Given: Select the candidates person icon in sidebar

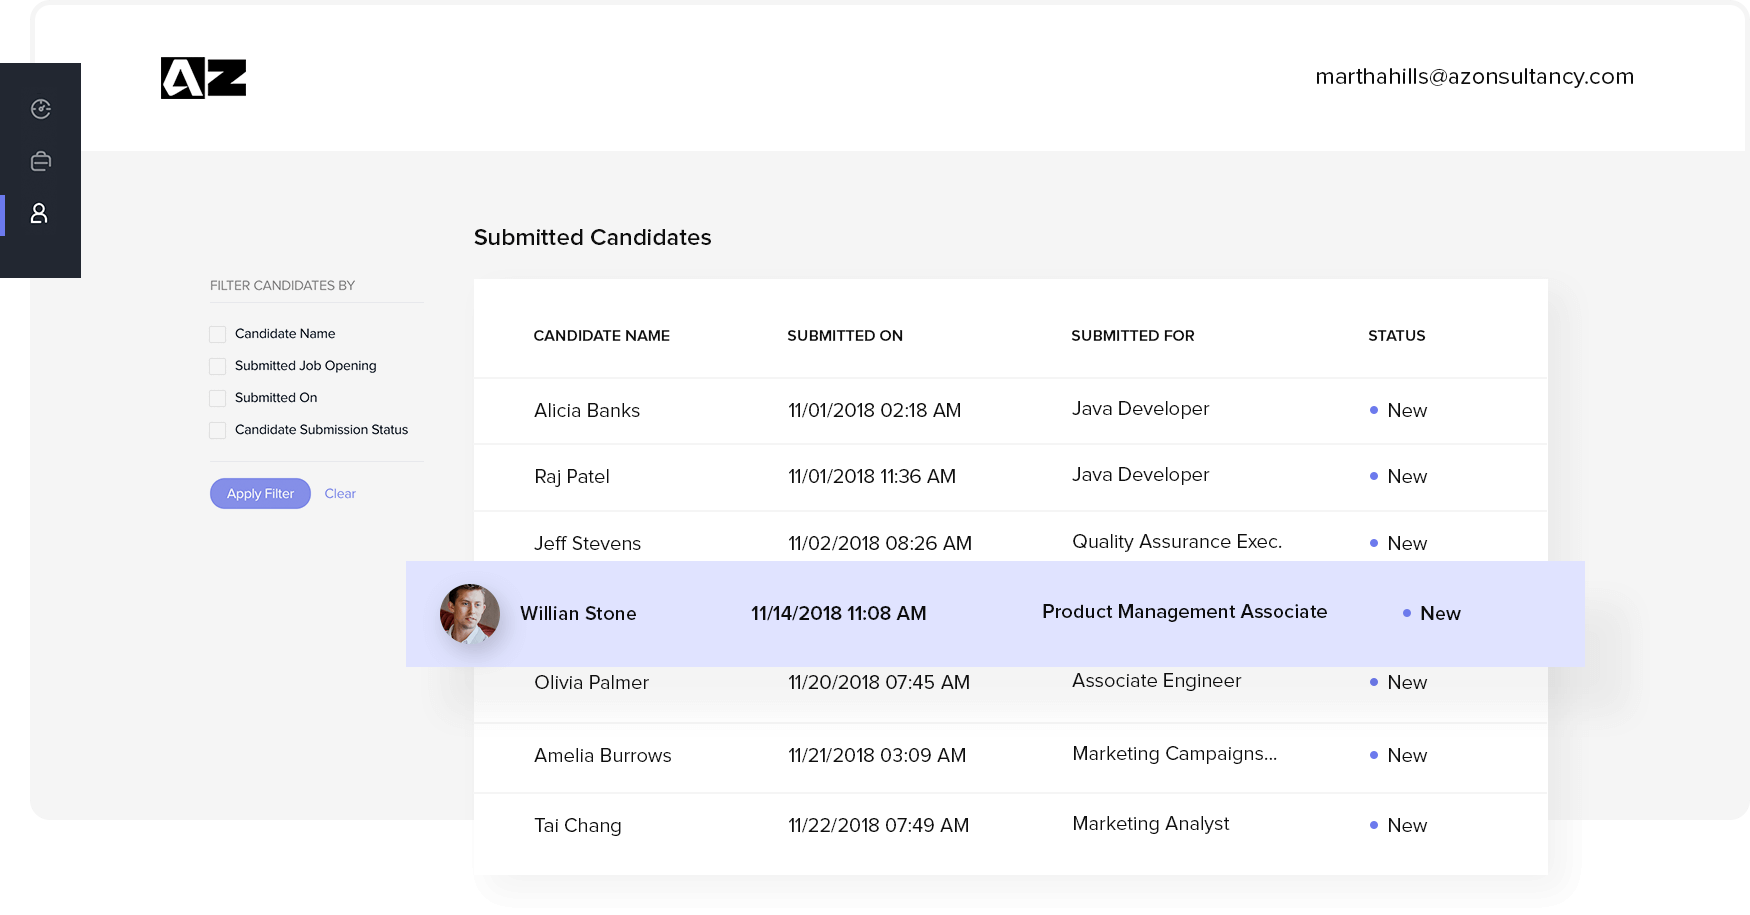Looking at the screenshot, I should 40,214.
